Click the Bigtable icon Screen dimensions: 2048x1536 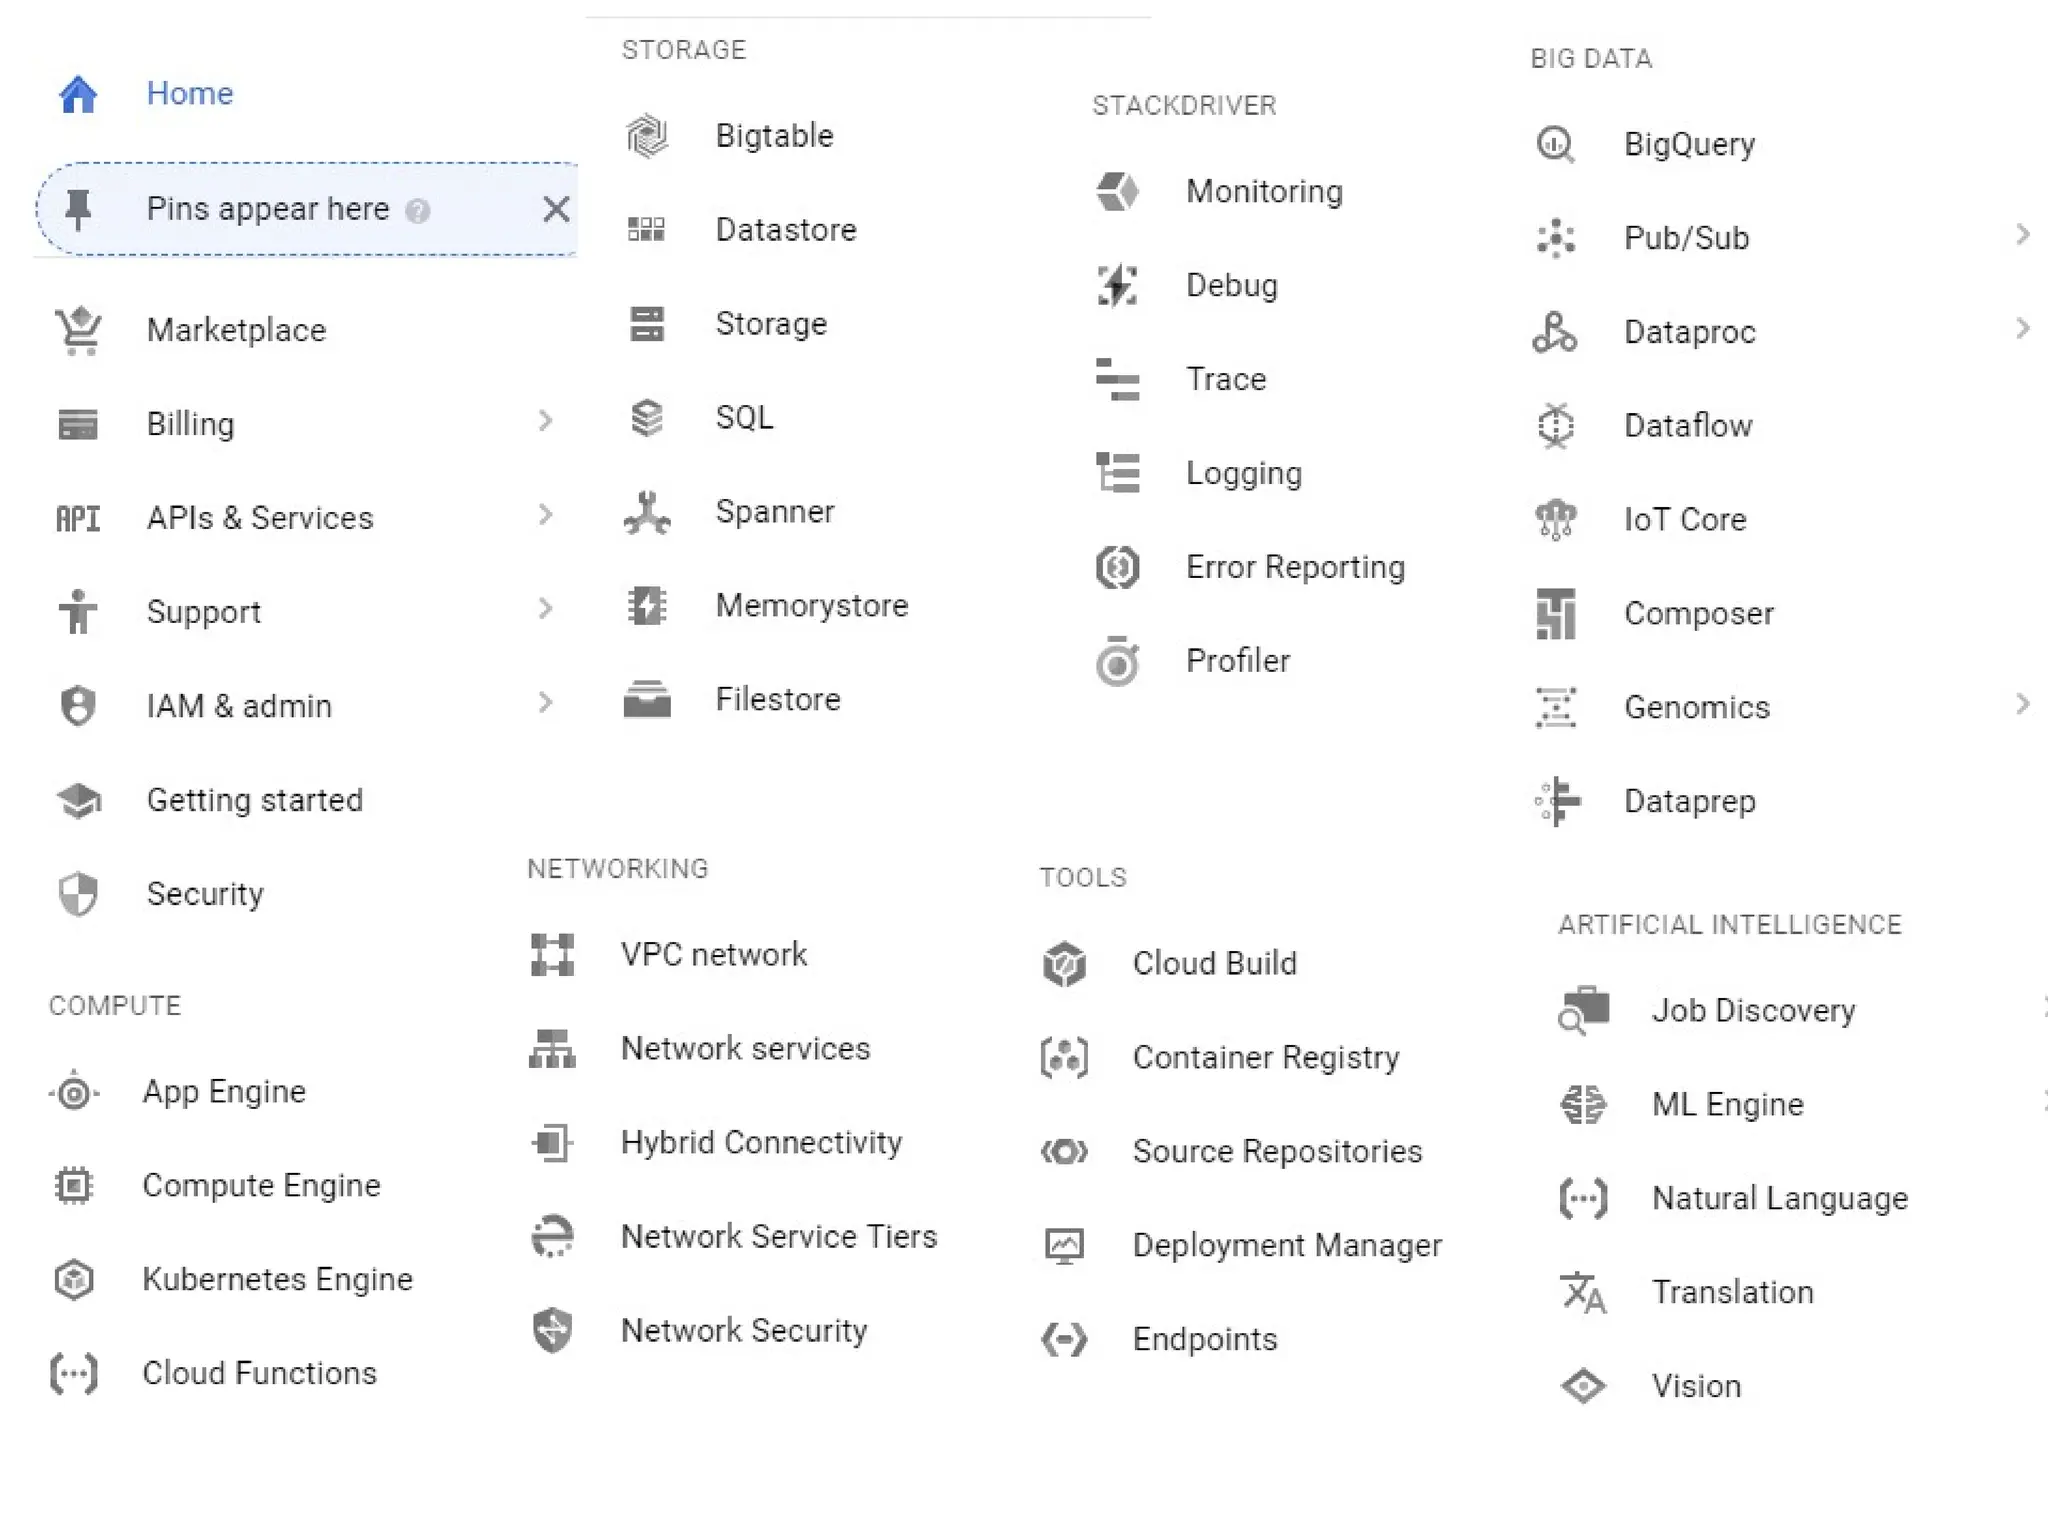(x=647, y=136)
